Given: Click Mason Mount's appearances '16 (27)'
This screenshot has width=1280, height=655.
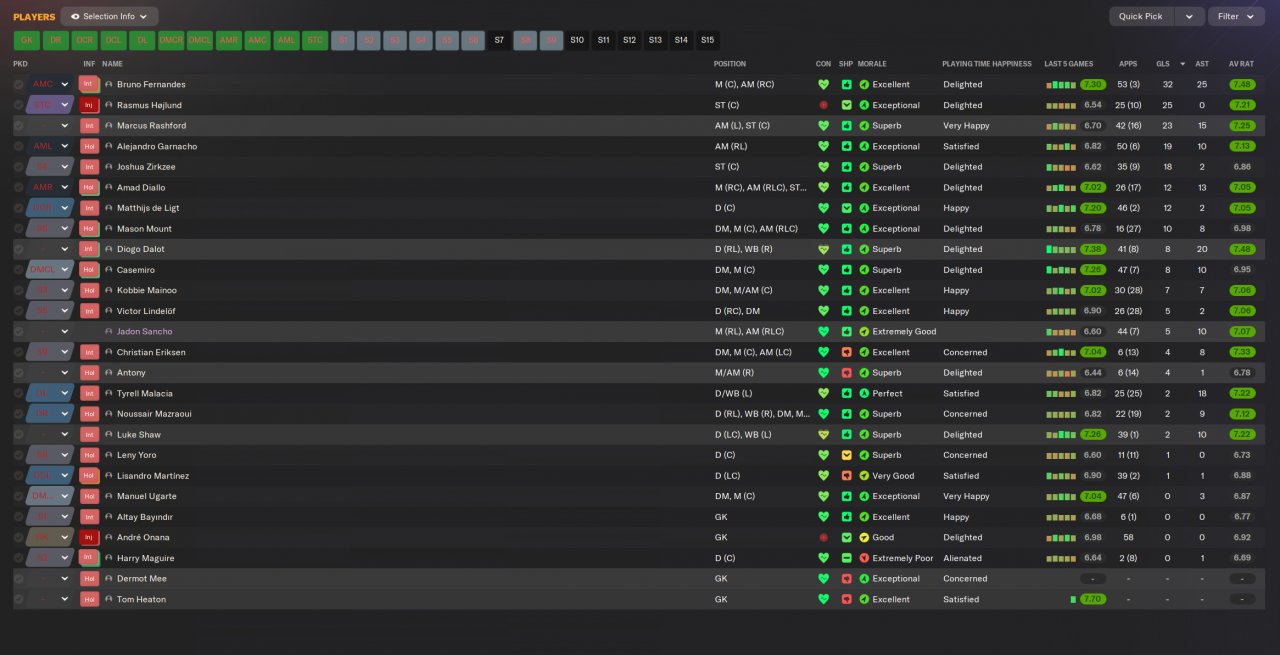Looking at the screenshot, I should click(1128, 229).
